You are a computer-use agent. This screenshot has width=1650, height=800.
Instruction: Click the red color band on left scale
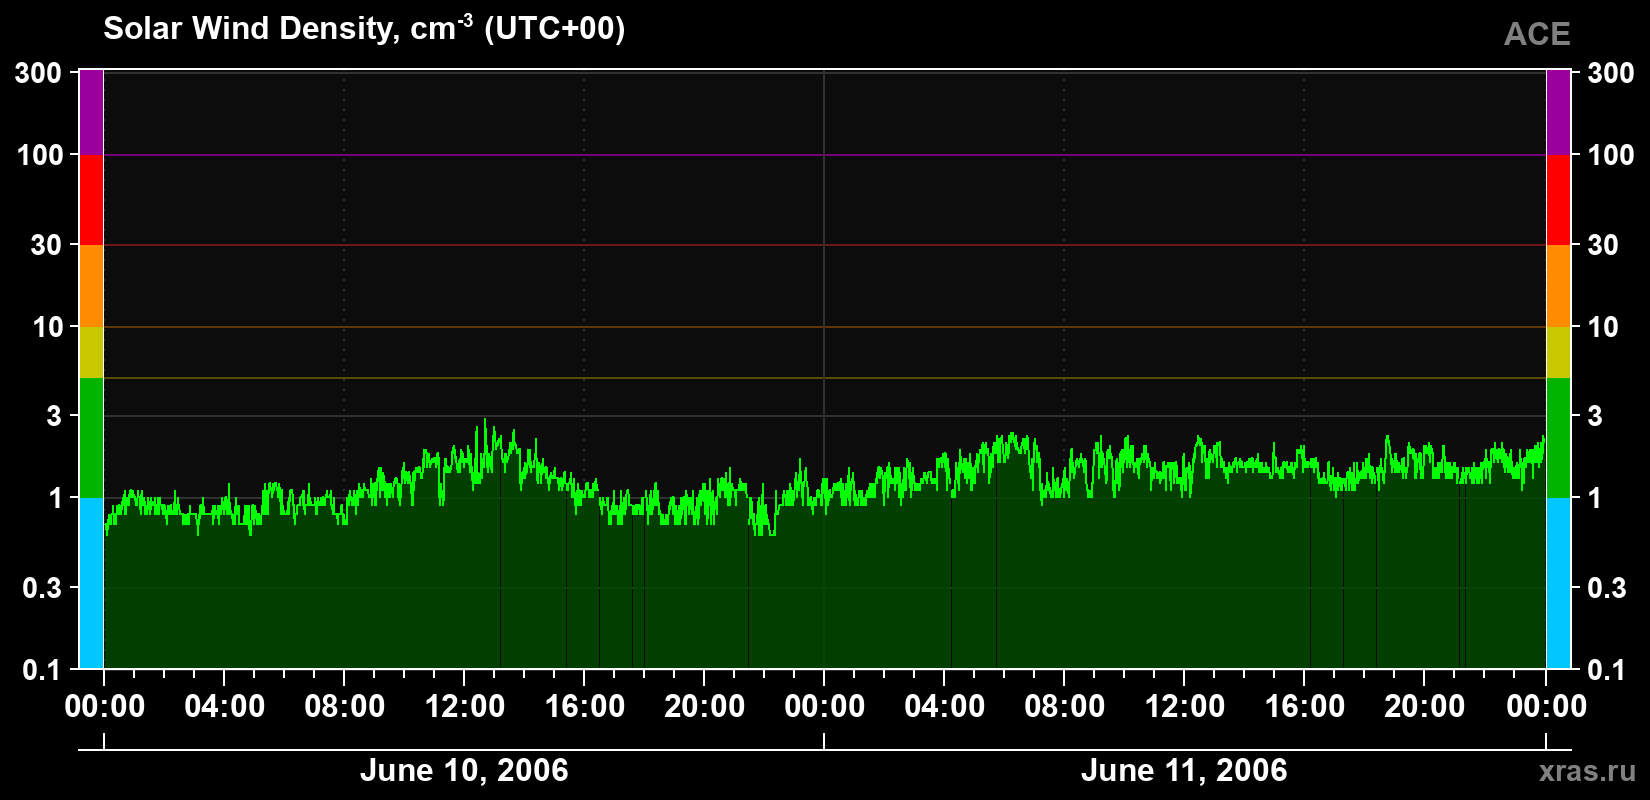(91, 200)
